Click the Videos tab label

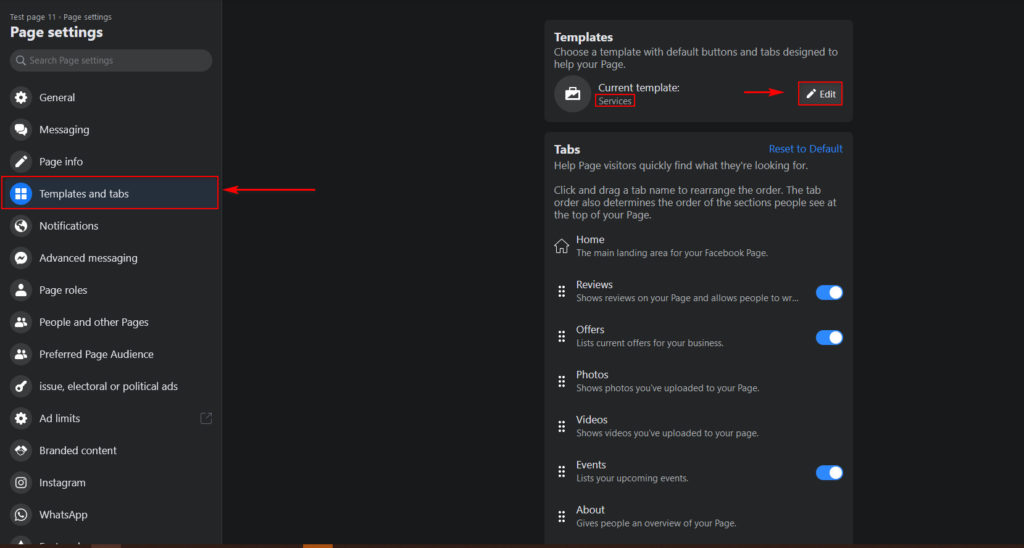click(x=592, y=420)
